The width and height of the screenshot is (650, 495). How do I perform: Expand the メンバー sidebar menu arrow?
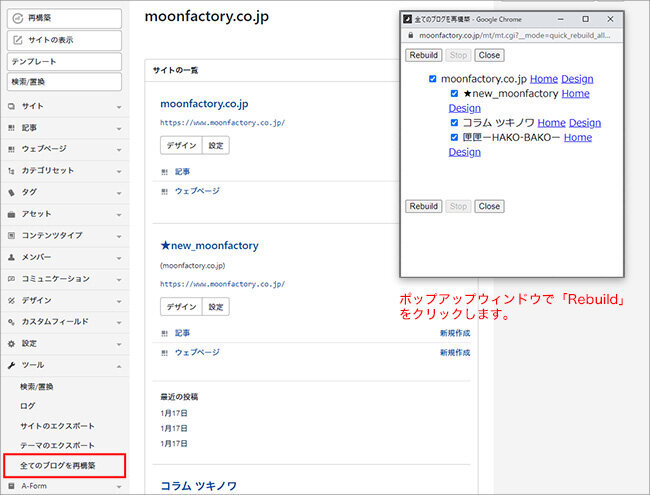pyautogui.click(x=119, y=258)
